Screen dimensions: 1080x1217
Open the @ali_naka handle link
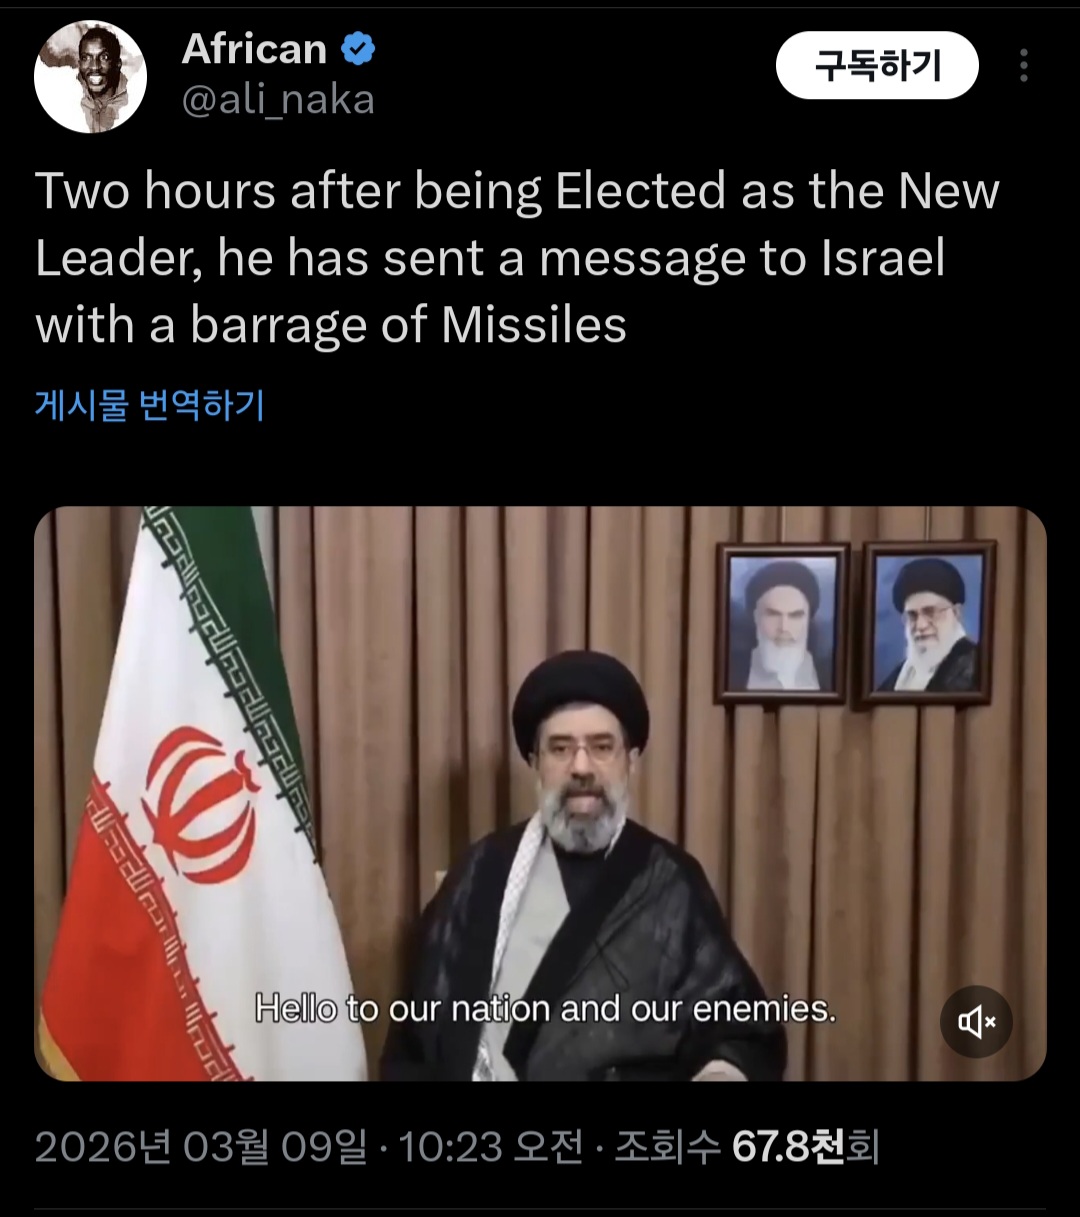click(278, 100)
